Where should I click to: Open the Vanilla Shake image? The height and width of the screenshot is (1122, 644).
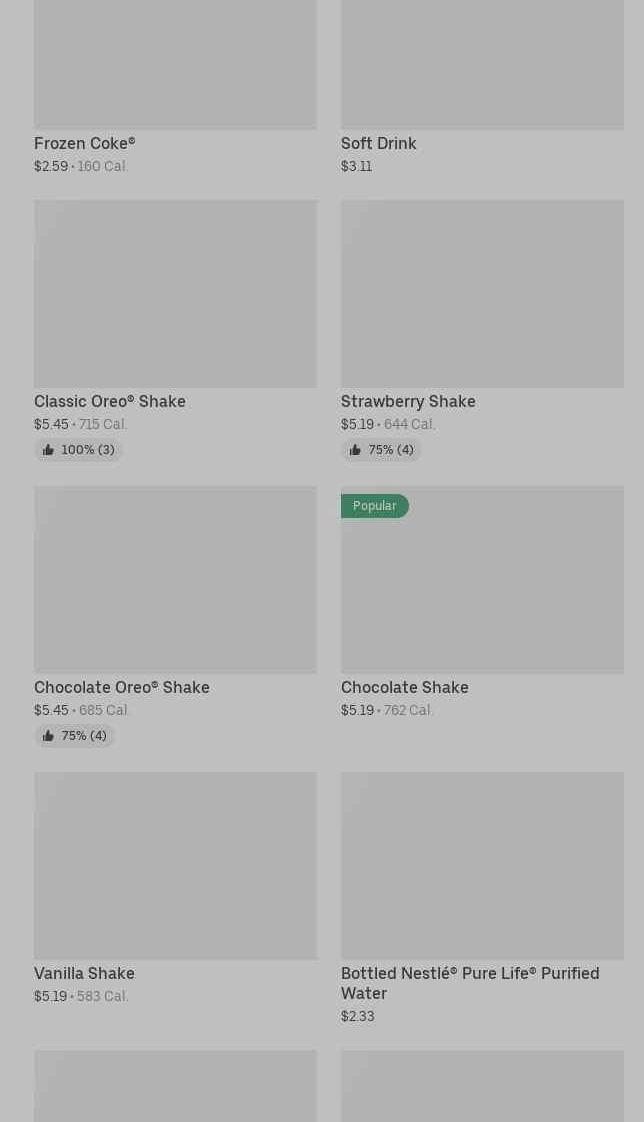click(175, 865)
